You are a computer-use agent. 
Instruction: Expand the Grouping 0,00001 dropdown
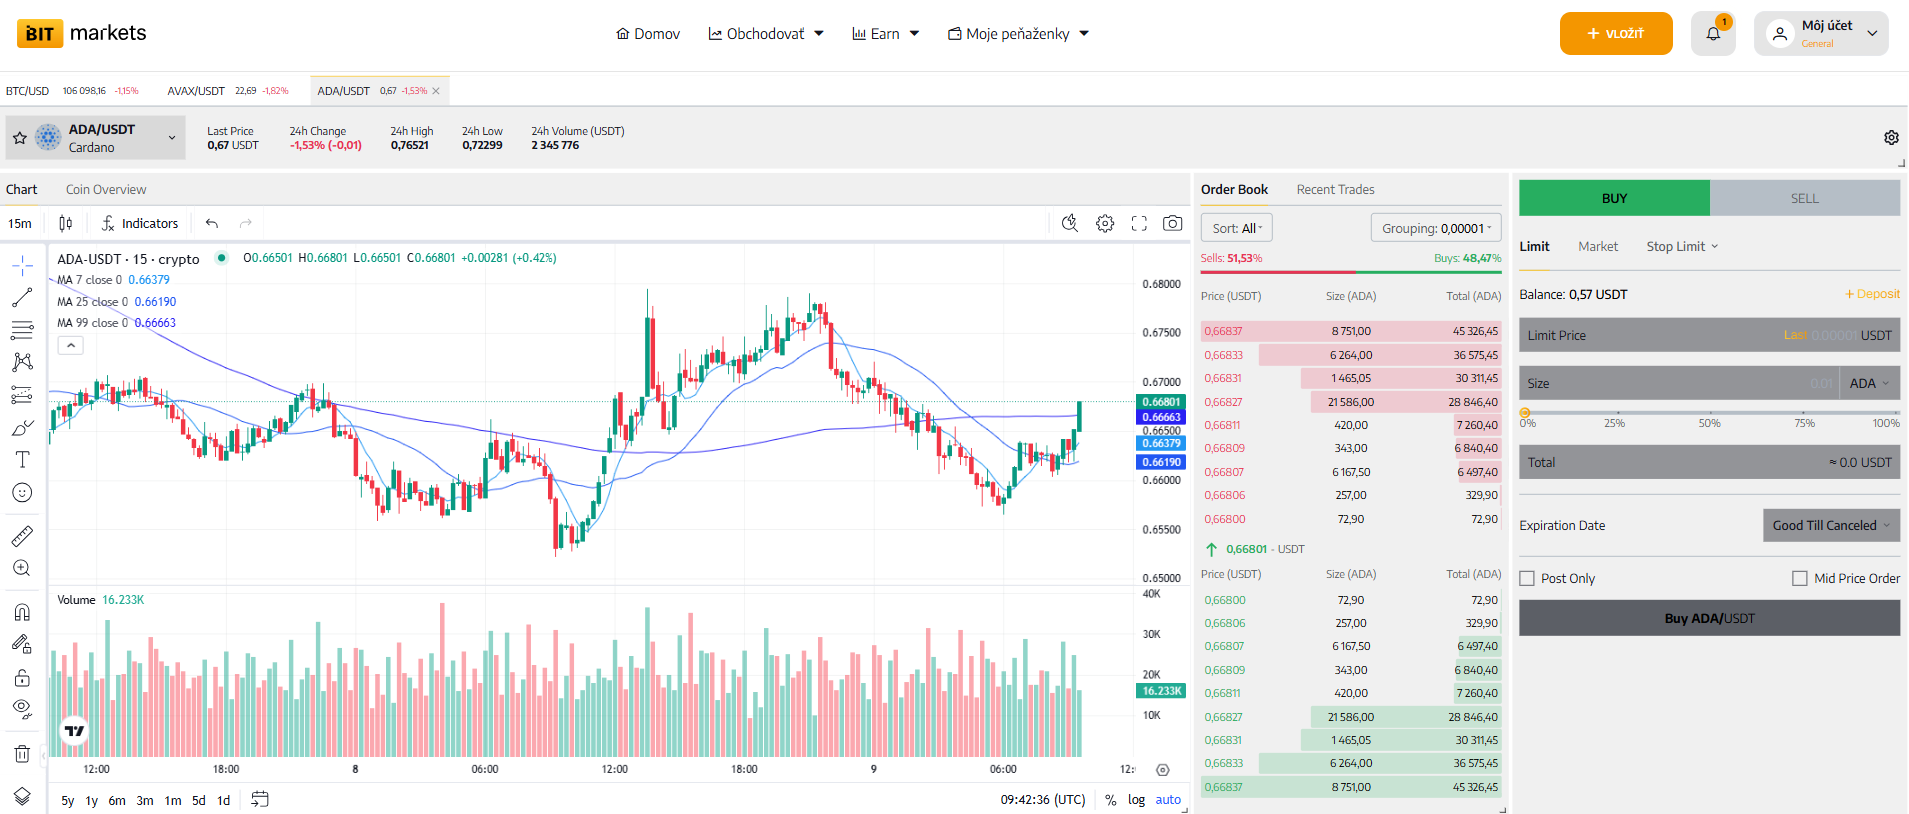point(1436,228)
